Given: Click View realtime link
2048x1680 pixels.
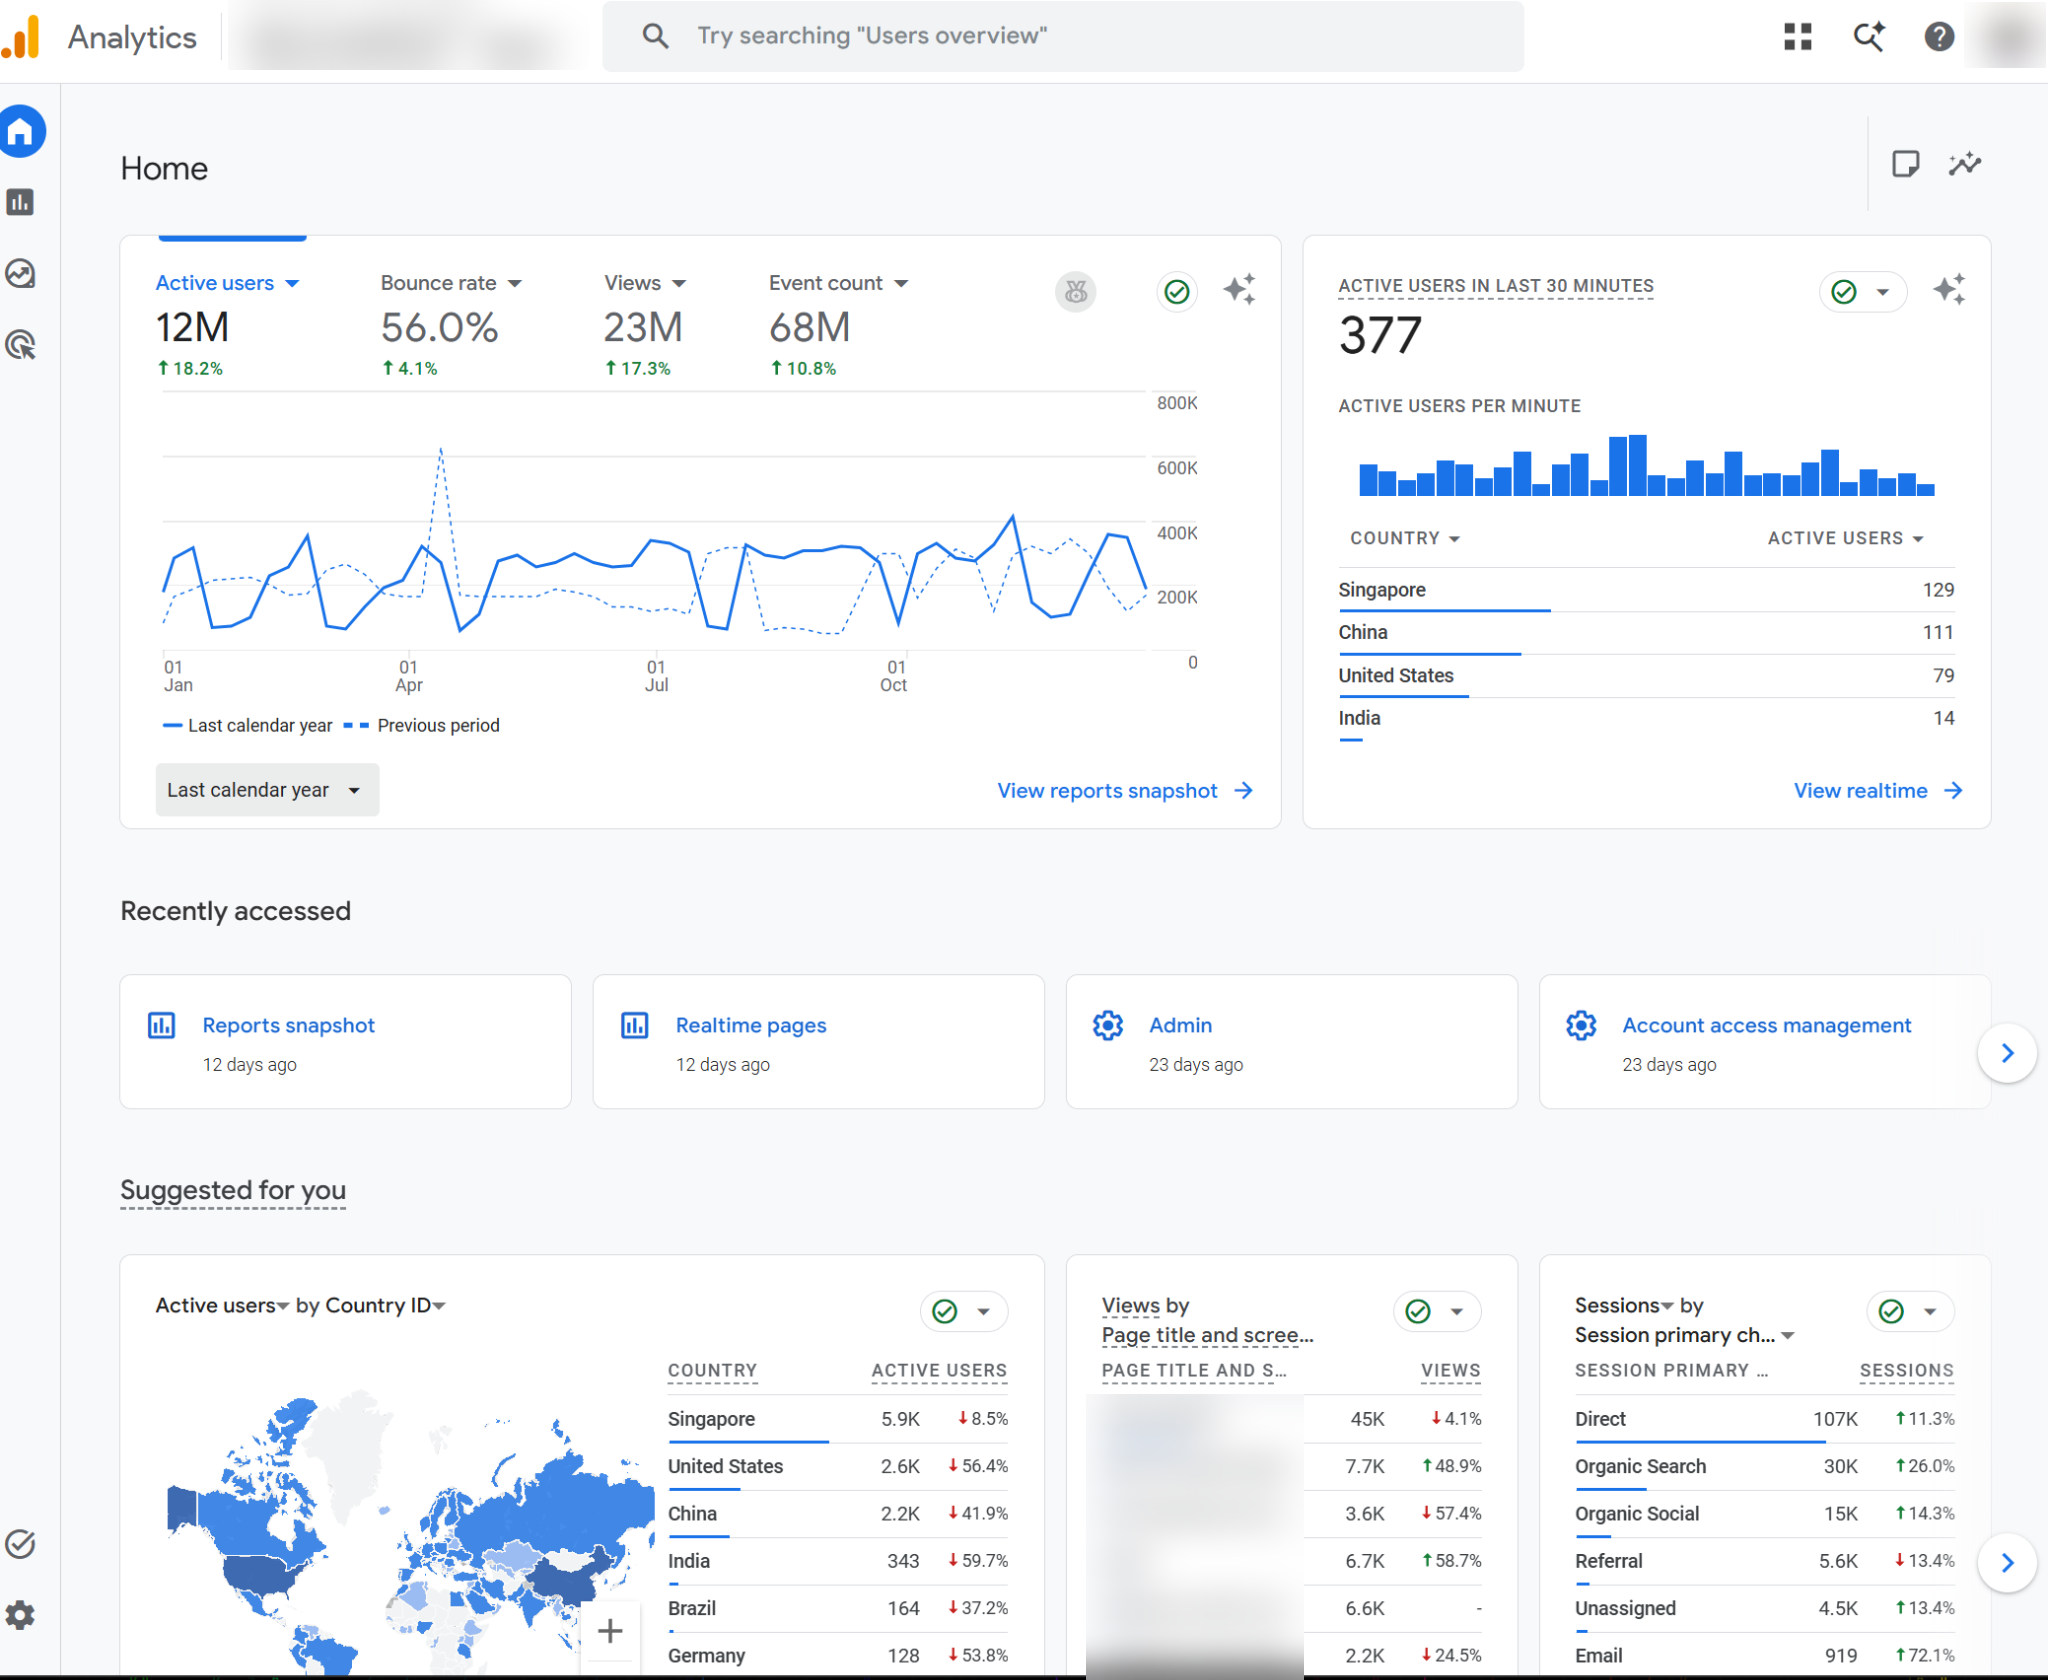Looking at the screenshot, I should point(1878,791).
